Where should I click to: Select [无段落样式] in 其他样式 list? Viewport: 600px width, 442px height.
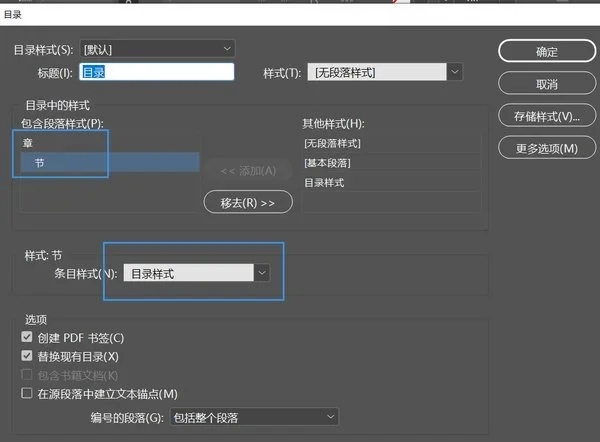pos(391,144)
